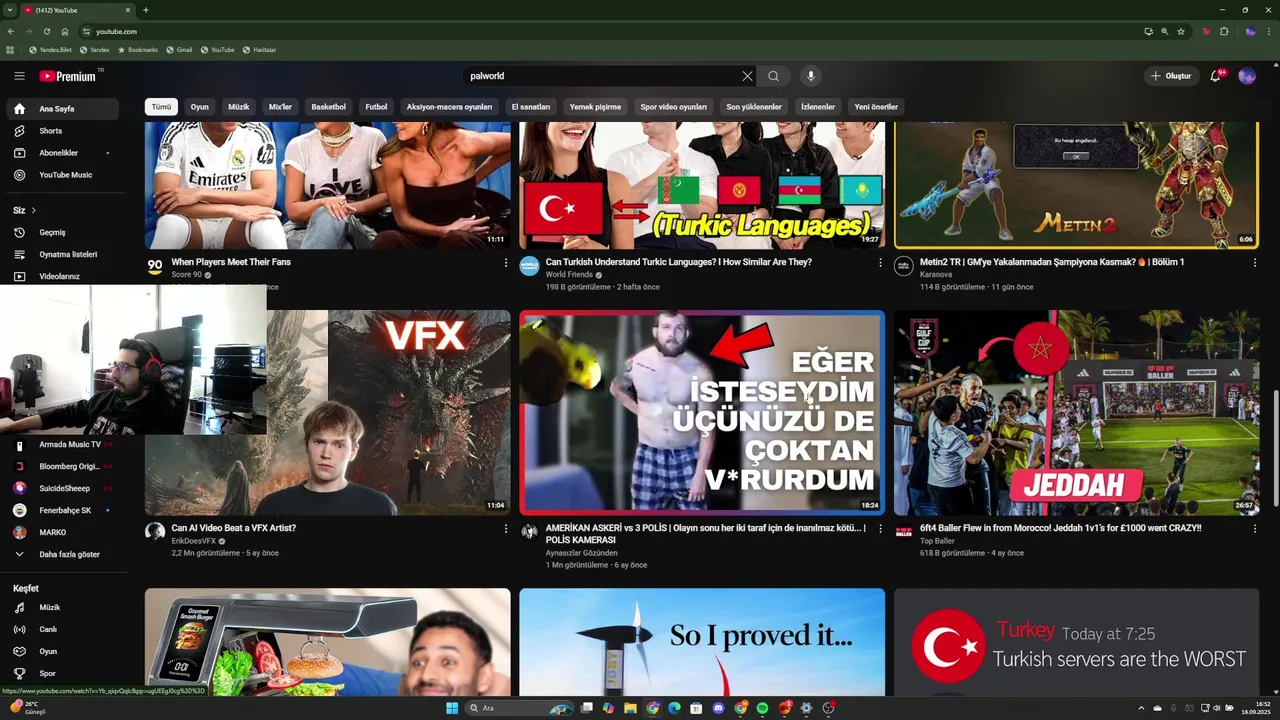Select the Basketbol filter chip
This screenshot has width=1280, height=720.
pyautogui.click(x=328, y=107)
